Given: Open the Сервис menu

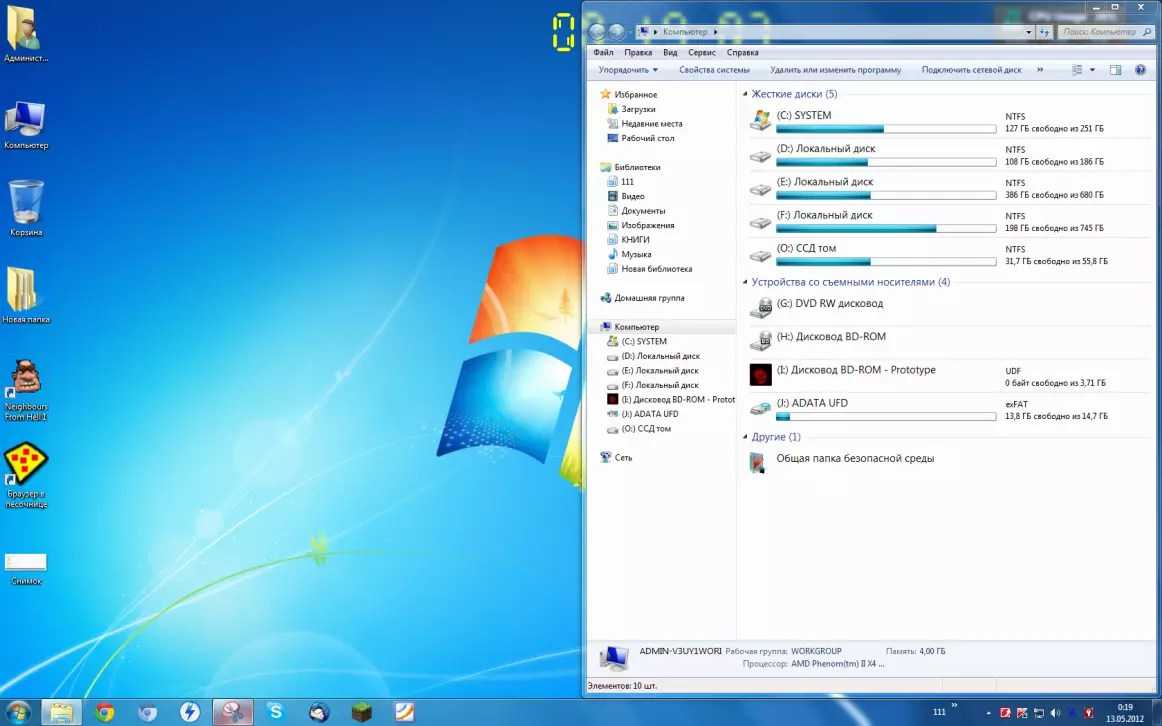Looking at the screenshot, I should (x=701, y=52).
